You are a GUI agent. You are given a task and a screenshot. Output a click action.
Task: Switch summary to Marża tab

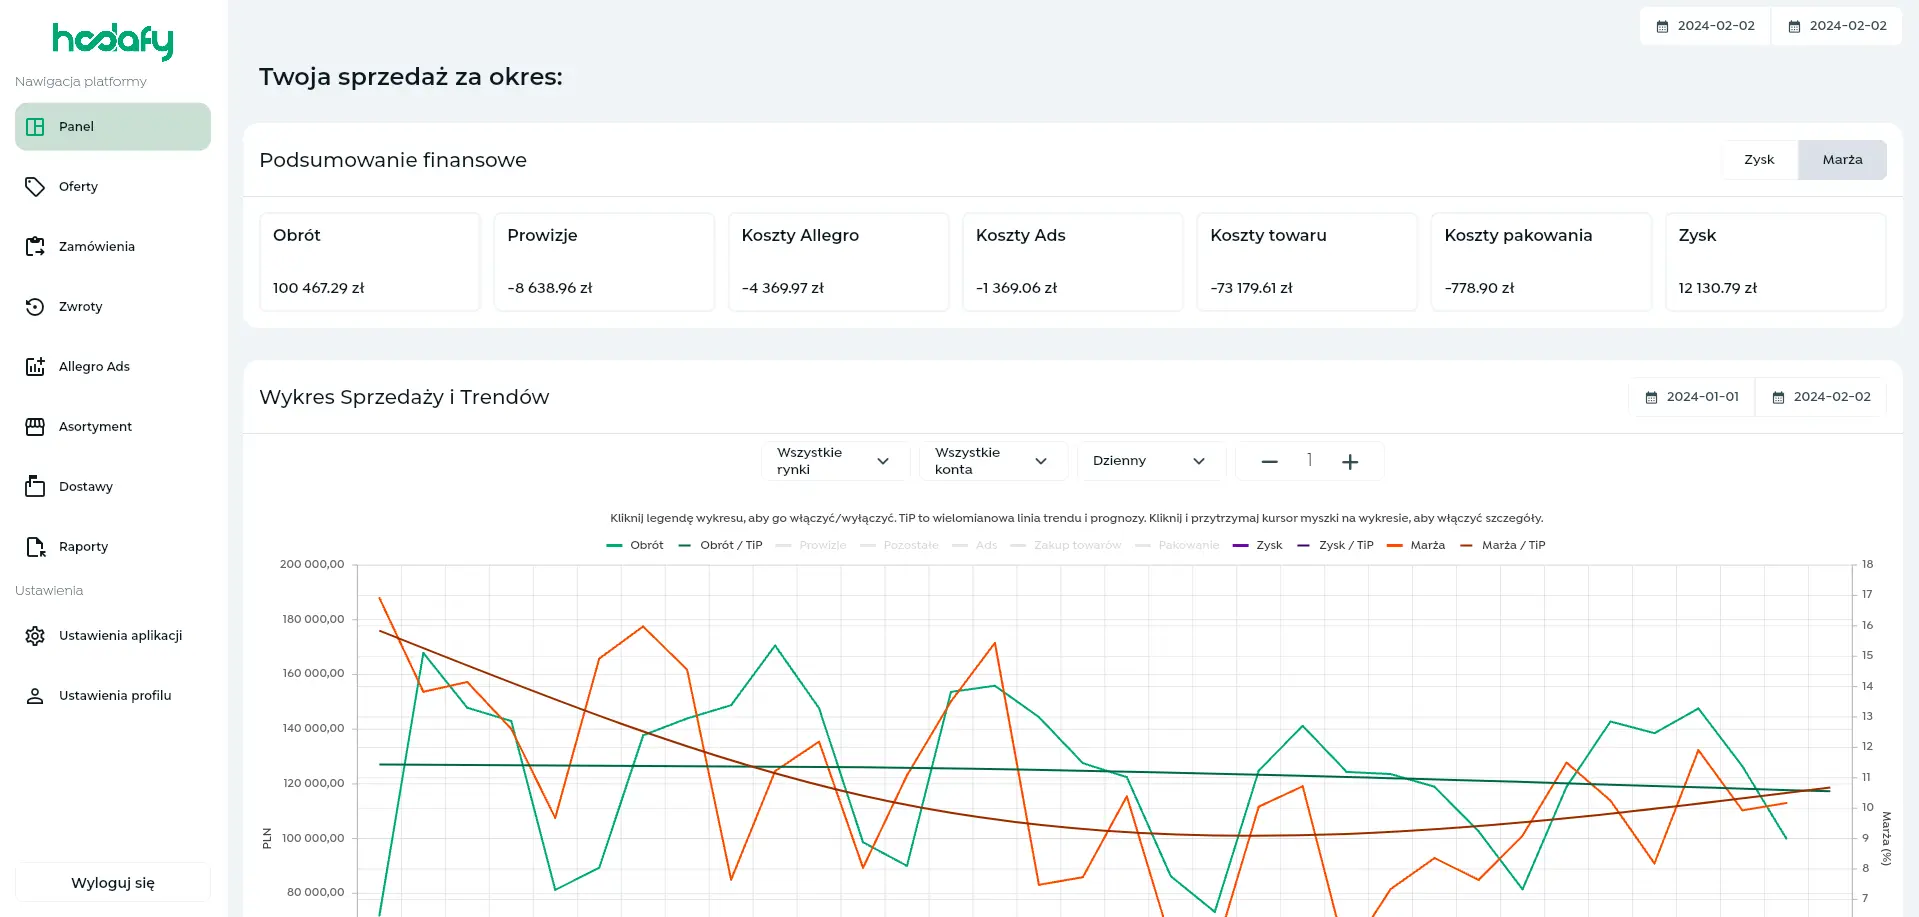(1842, 160)
